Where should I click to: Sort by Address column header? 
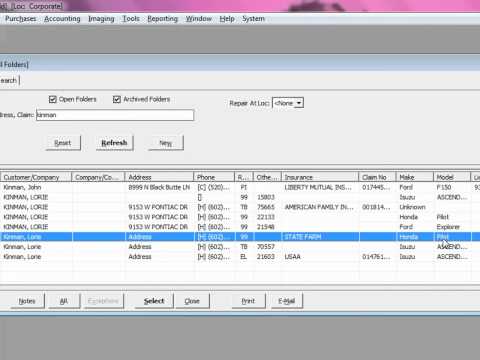[159, 177]
